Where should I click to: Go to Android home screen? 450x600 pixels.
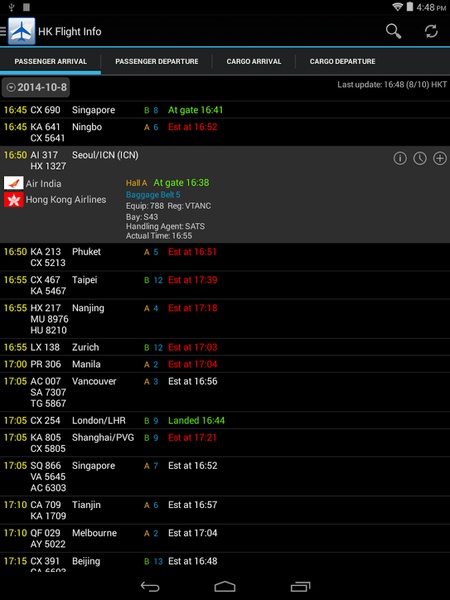[225, 586]
